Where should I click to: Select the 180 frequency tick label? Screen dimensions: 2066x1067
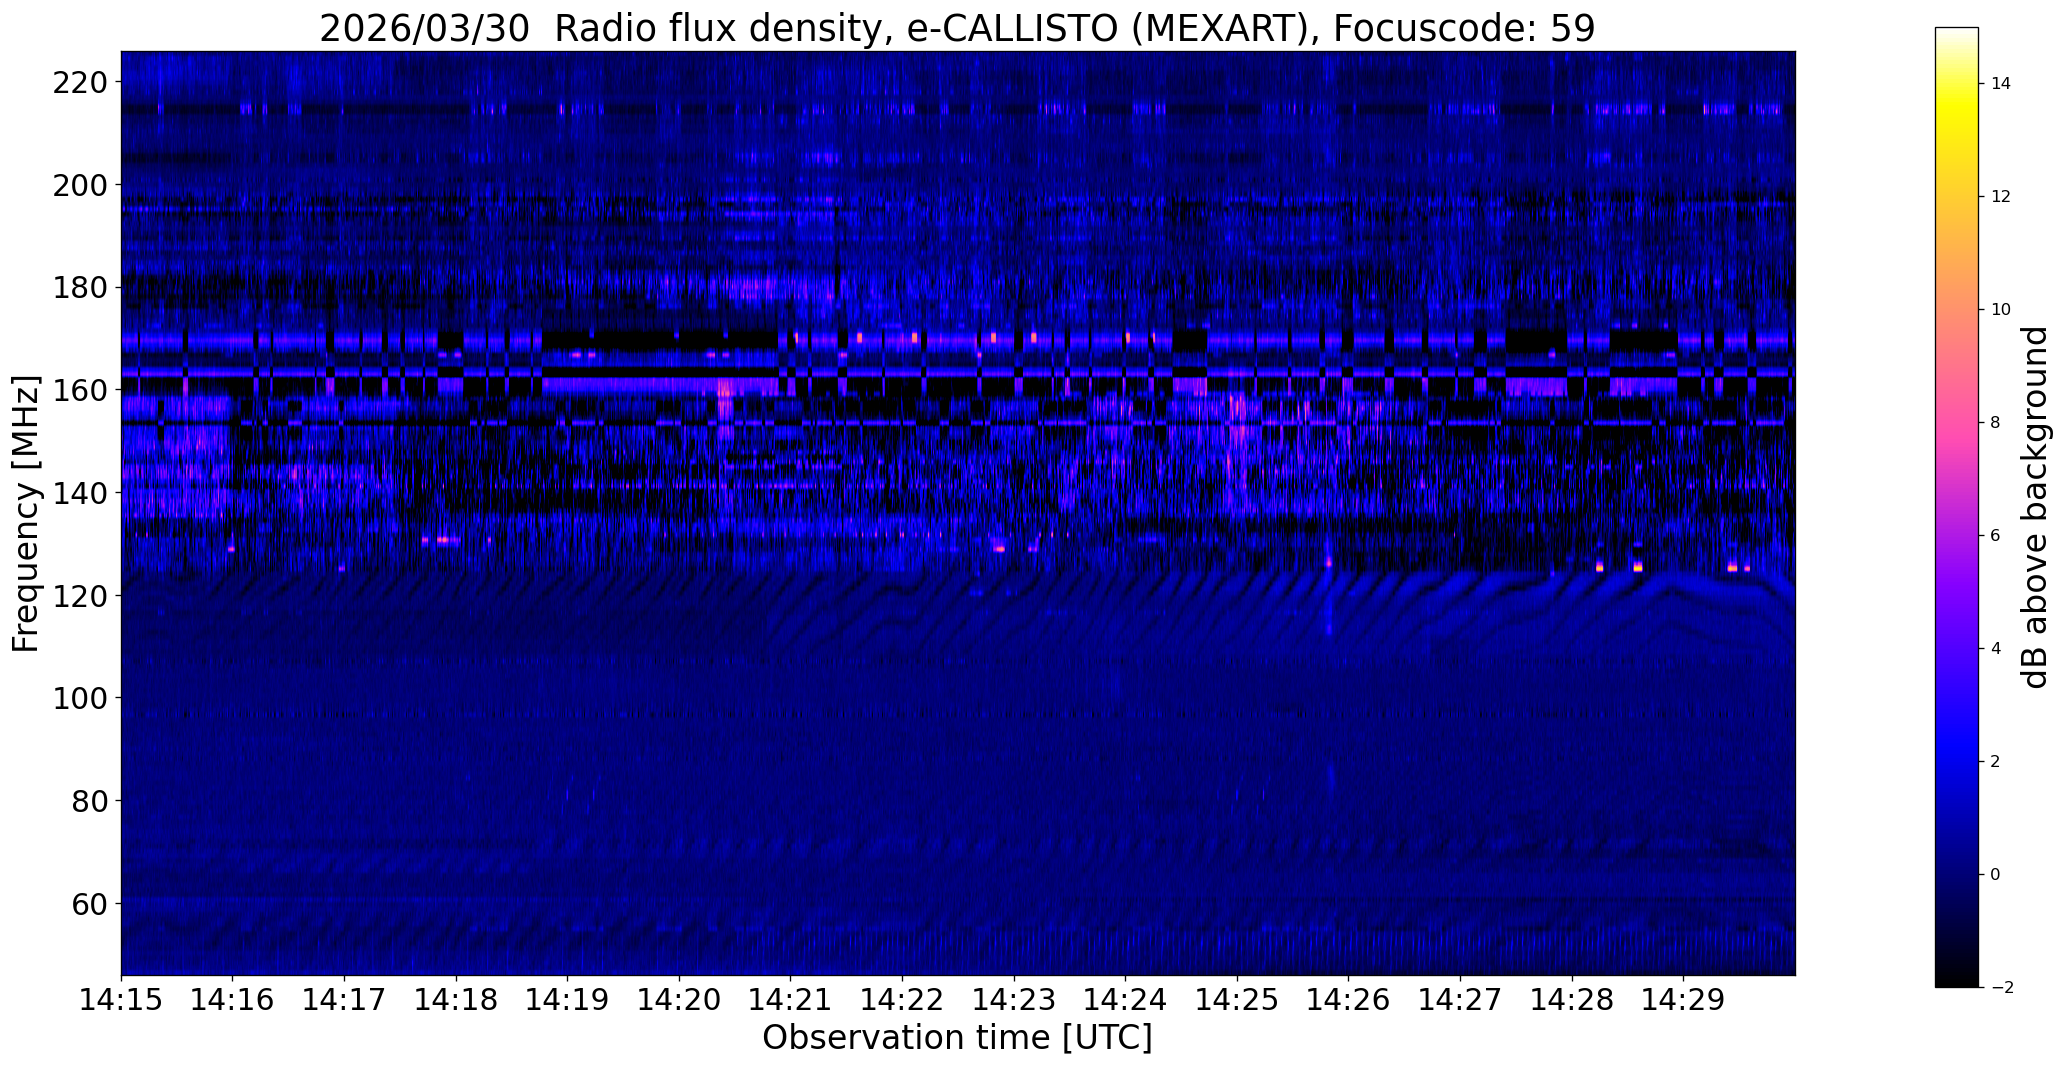tap(78, 288)
